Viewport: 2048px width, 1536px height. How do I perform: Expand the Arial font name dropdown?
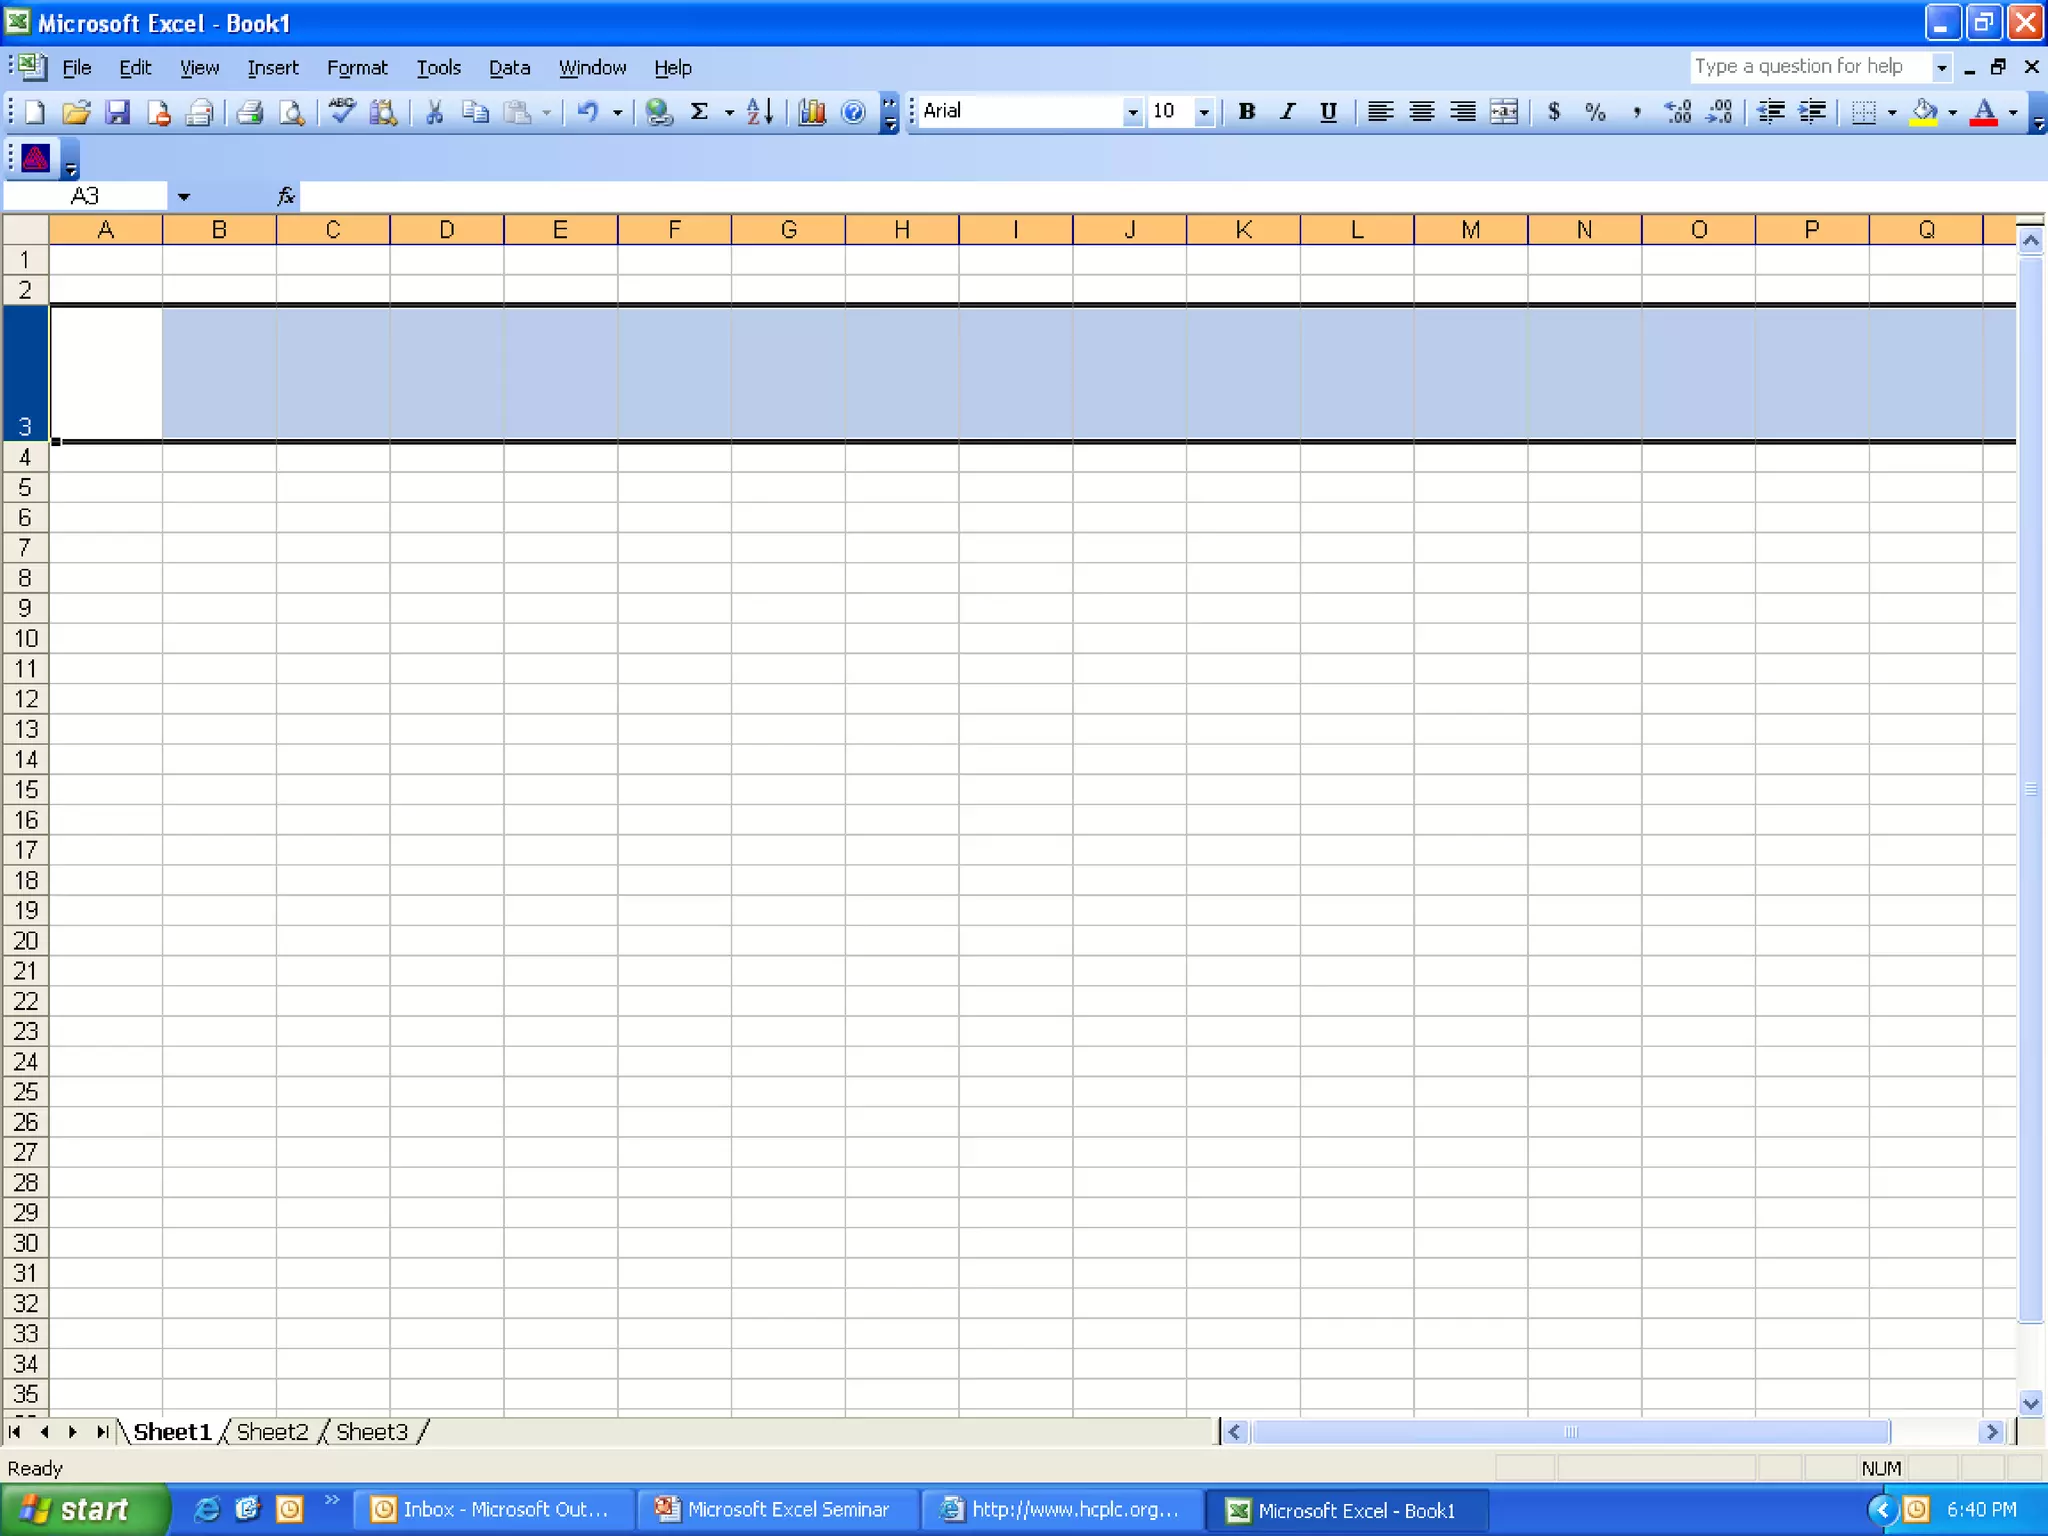(1132, 112)
